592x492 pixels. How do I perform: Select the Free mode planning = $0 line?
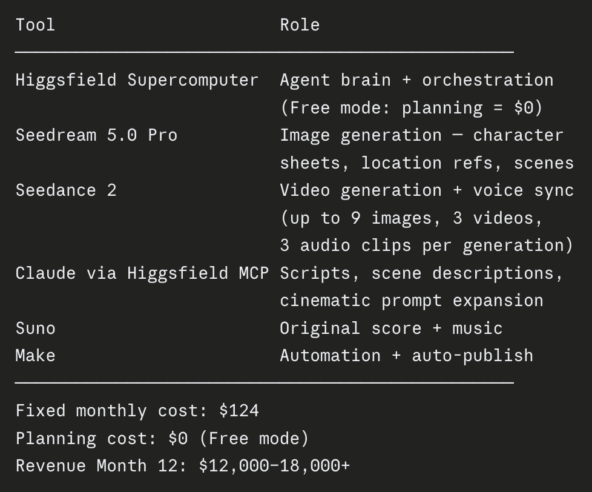pos(412,108)
